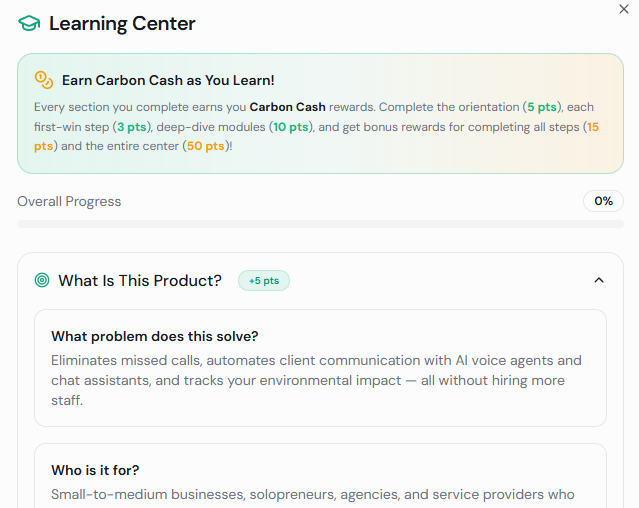Image resolution: width=639 pixels, height=508 pixels.
Task: Click the 0% overall progress badge
Action: [603, 201]
